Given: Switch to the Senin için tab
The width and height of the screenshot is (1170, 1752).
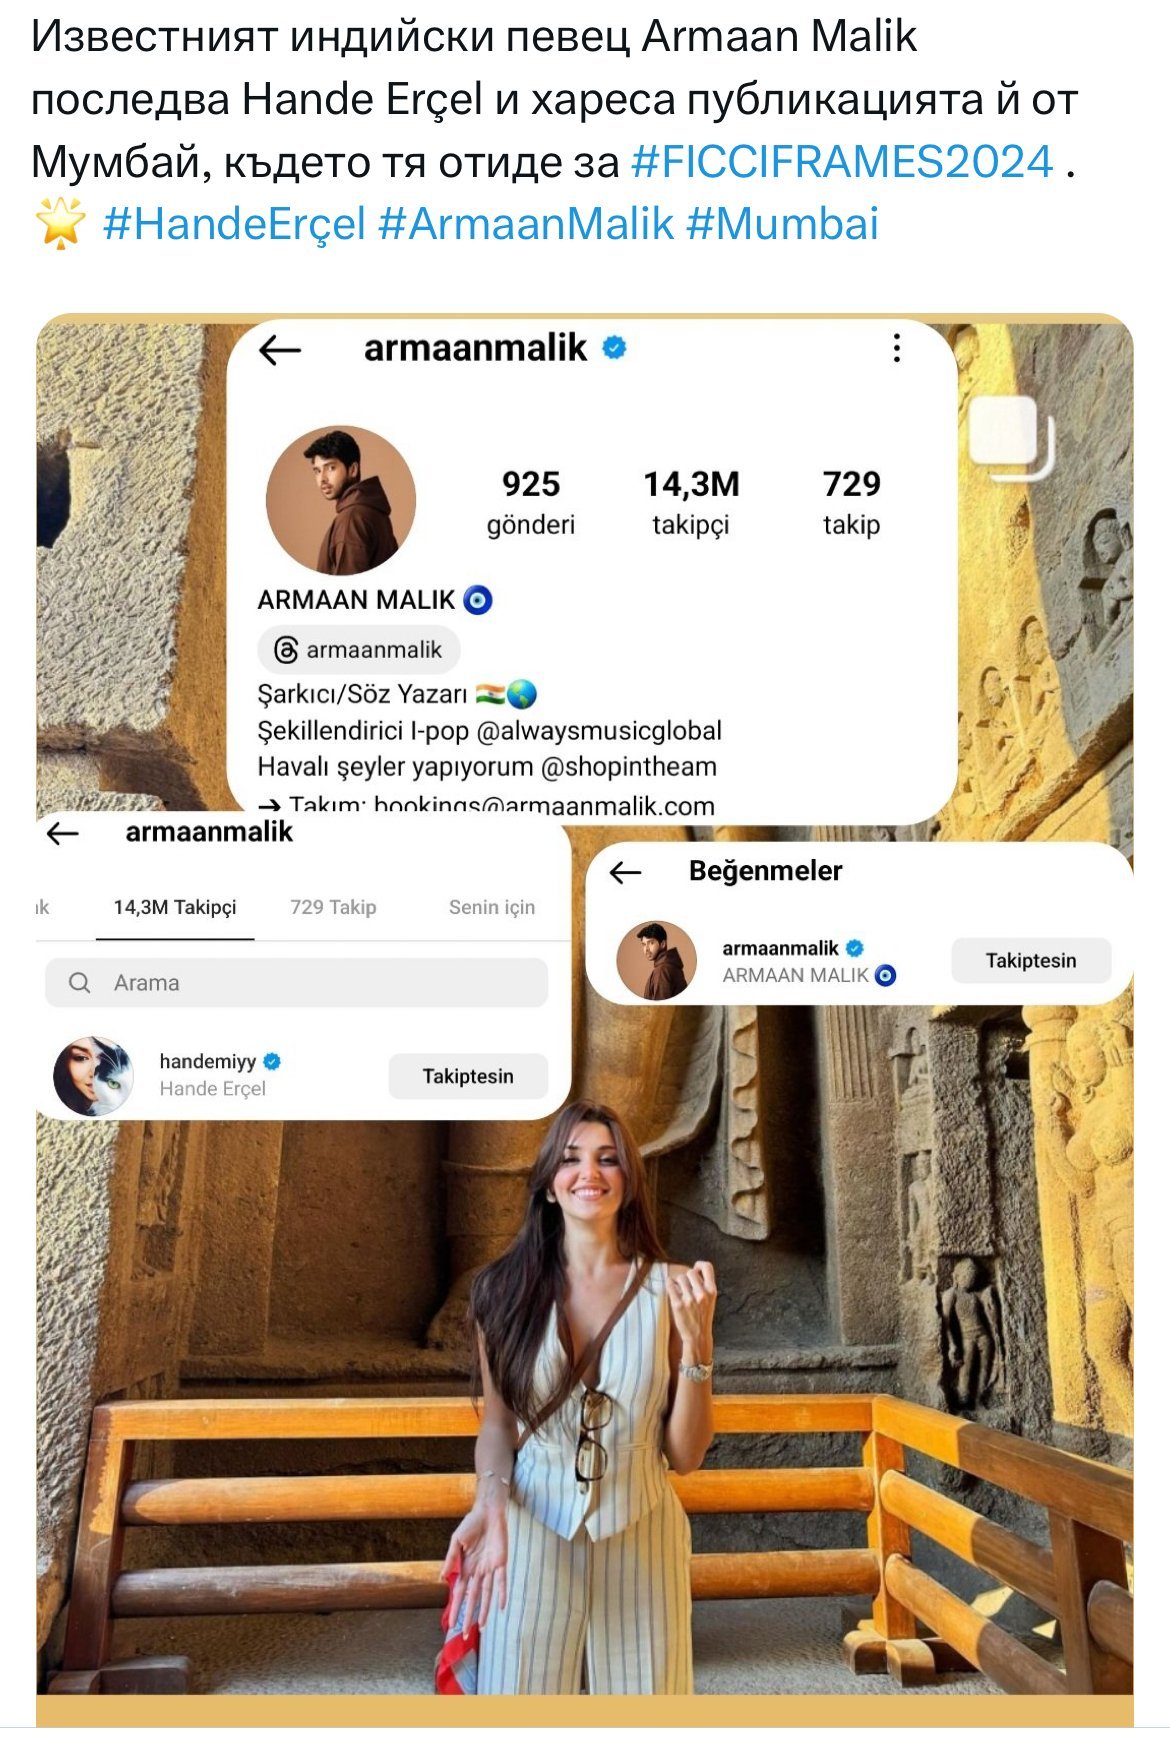Looking at the screenshot, I should [491, 907].
